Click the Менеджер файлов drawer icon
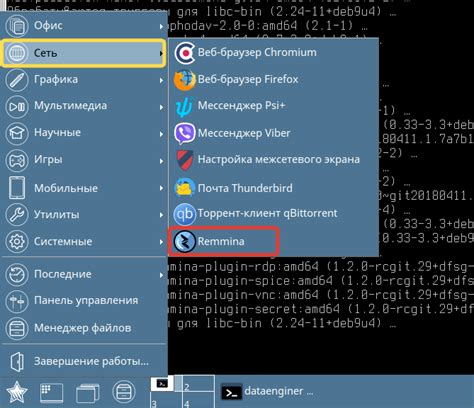The width and height of the screenshot is (474, 408). 17,328
